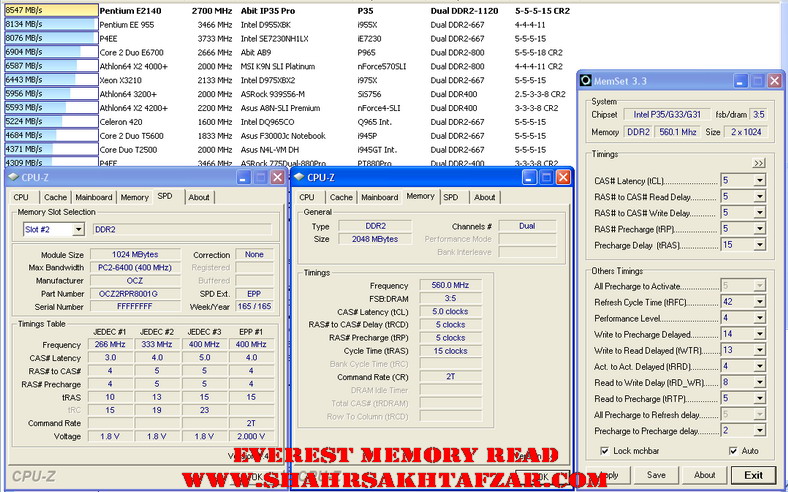Click the Frequency field showing 560.0 MHz
Image resolution: width=788 pixels, height=492 pixels.
450,285
